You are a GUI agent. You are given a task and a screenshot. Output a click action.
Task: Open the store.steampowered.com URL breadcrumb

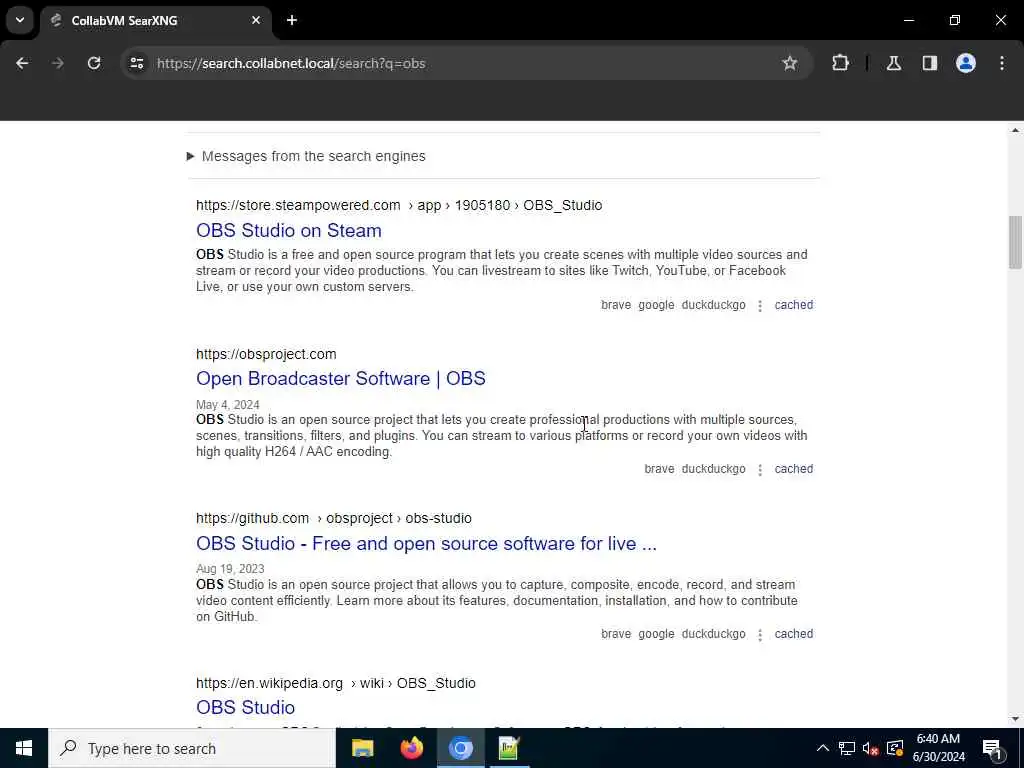399,205
